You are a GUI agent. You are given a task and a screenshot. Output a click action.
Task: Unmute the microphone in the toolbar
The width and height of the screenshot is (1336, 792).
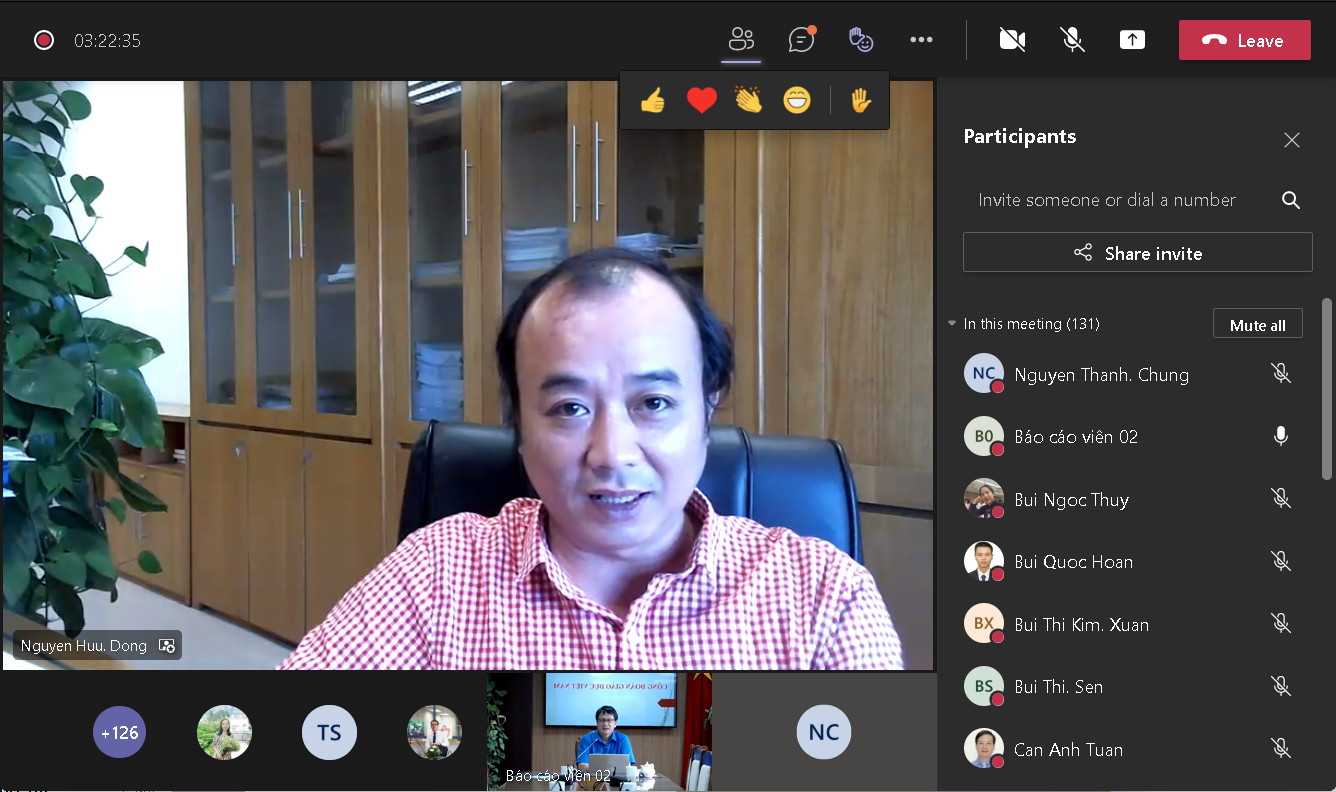(x=1072, y=40)
